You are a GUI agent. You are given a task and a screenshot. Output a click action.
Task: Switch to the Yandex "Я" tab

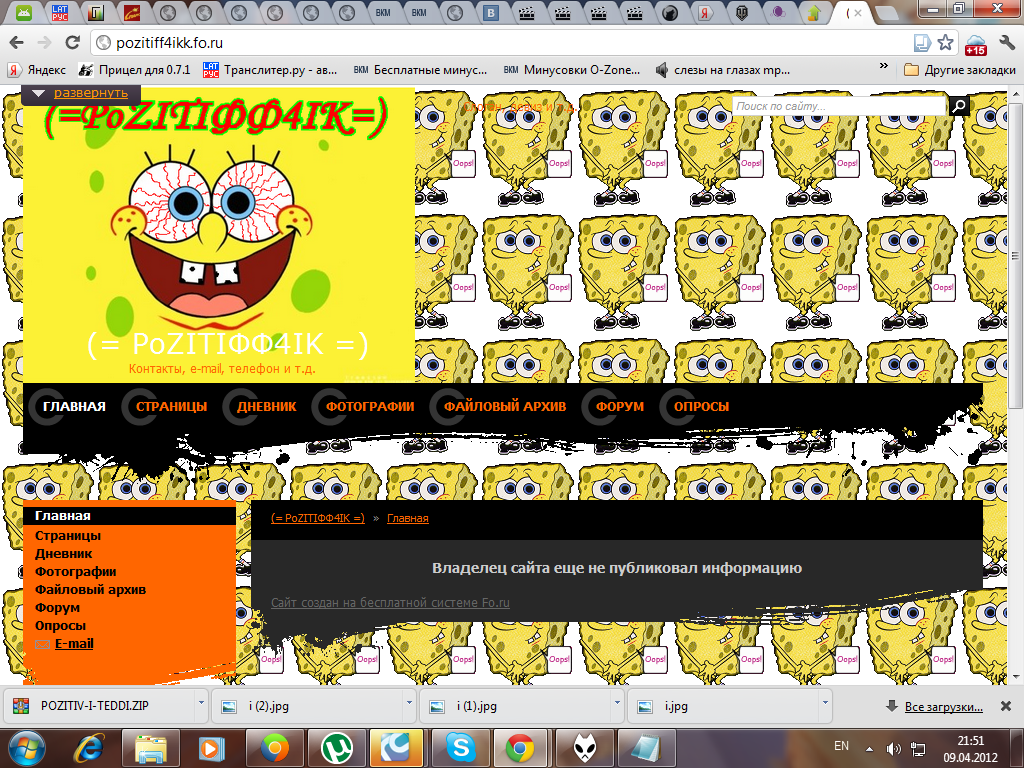(706, 12)
